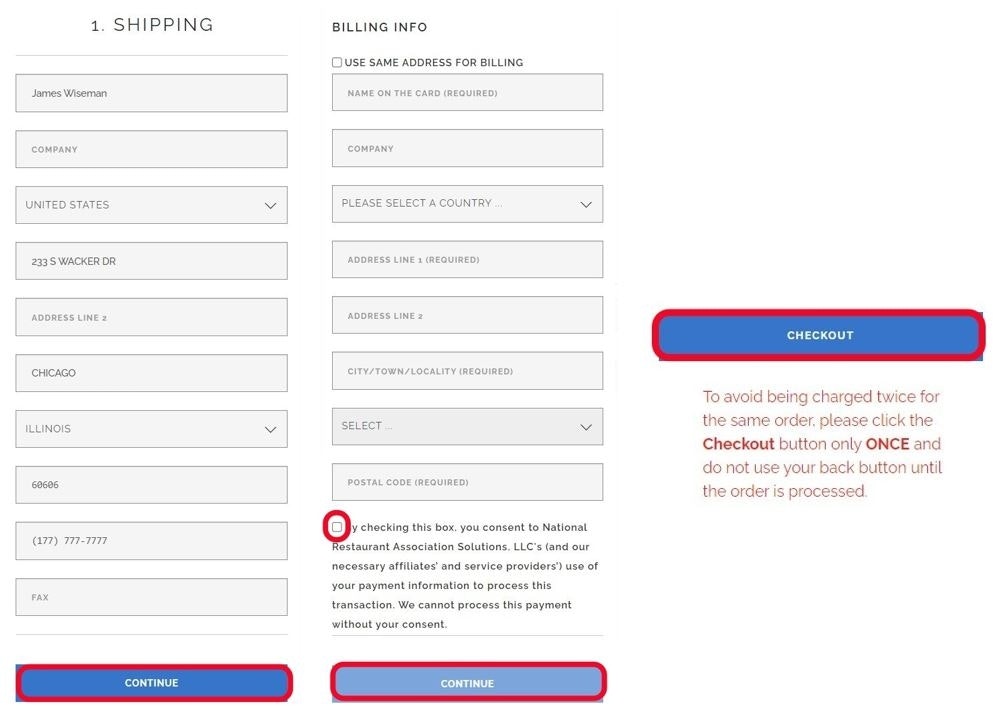Click the shipping Company field
The width and height of the screenshot is (995, 710).
pos(151,149)
